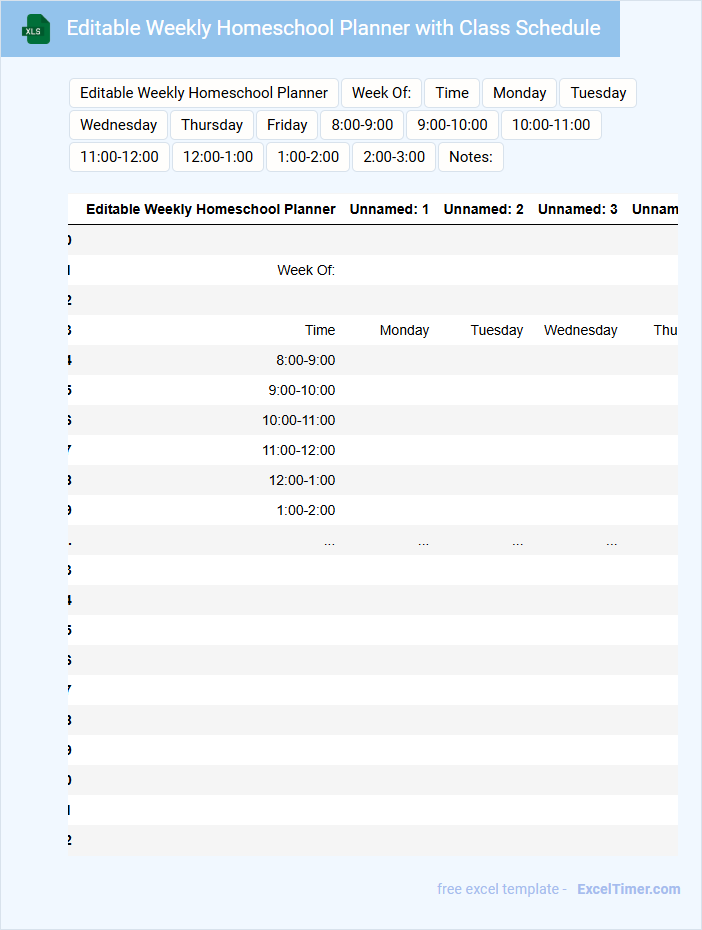The height and width of the screenshot is (930, 702).
Task: Select the 'Tuesday' tag
Action: point(598,93)
